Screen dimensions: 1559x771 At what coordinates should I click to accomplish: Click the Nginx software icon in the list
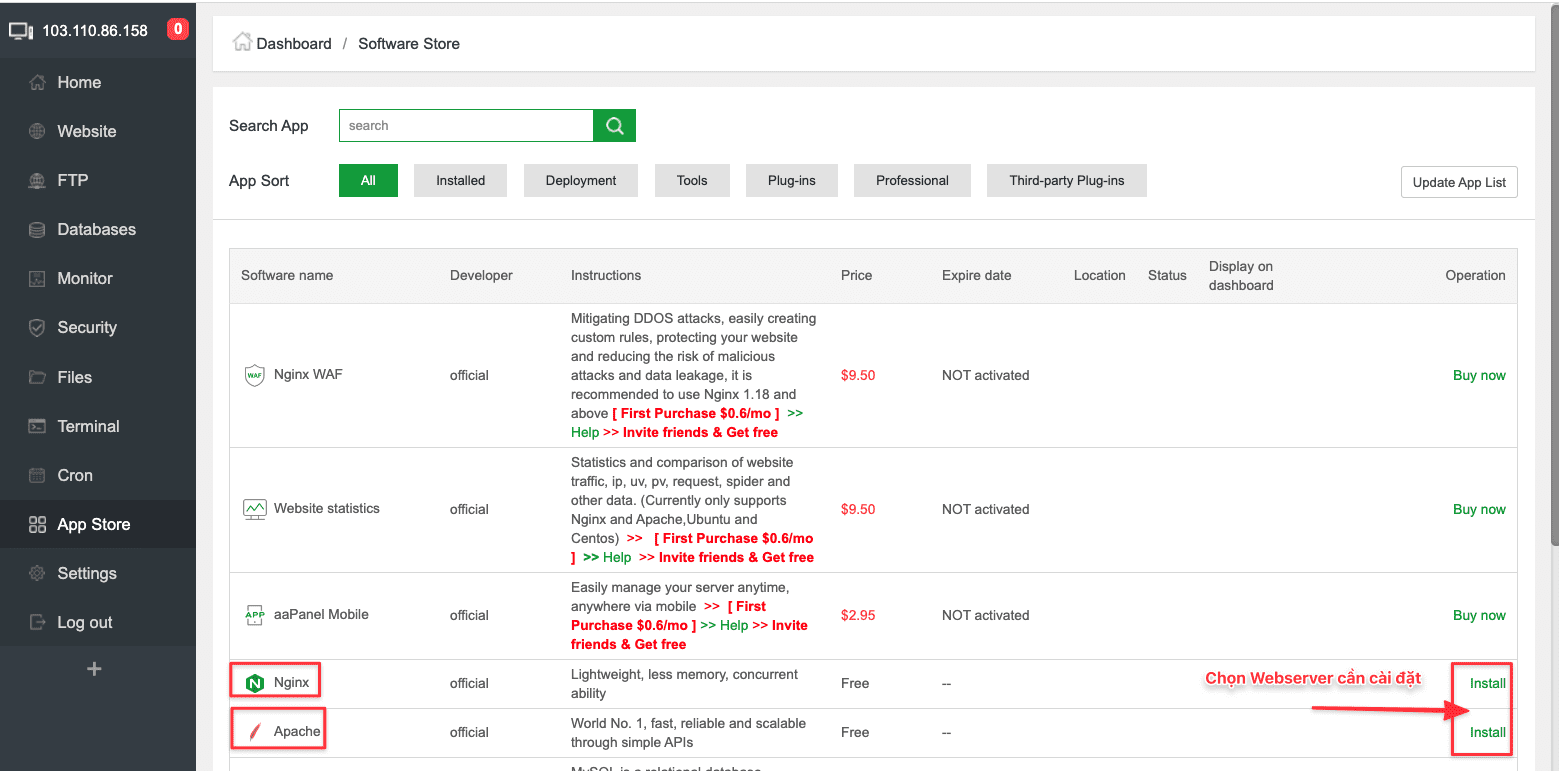pos(253,681)
